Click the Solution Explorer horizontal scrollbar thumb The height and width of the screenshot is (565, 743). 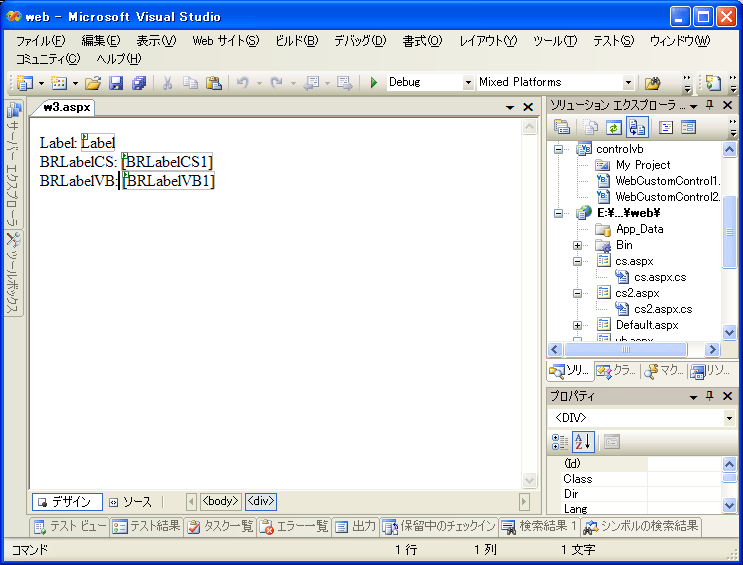pyautogui.click(x=625, y=350)
